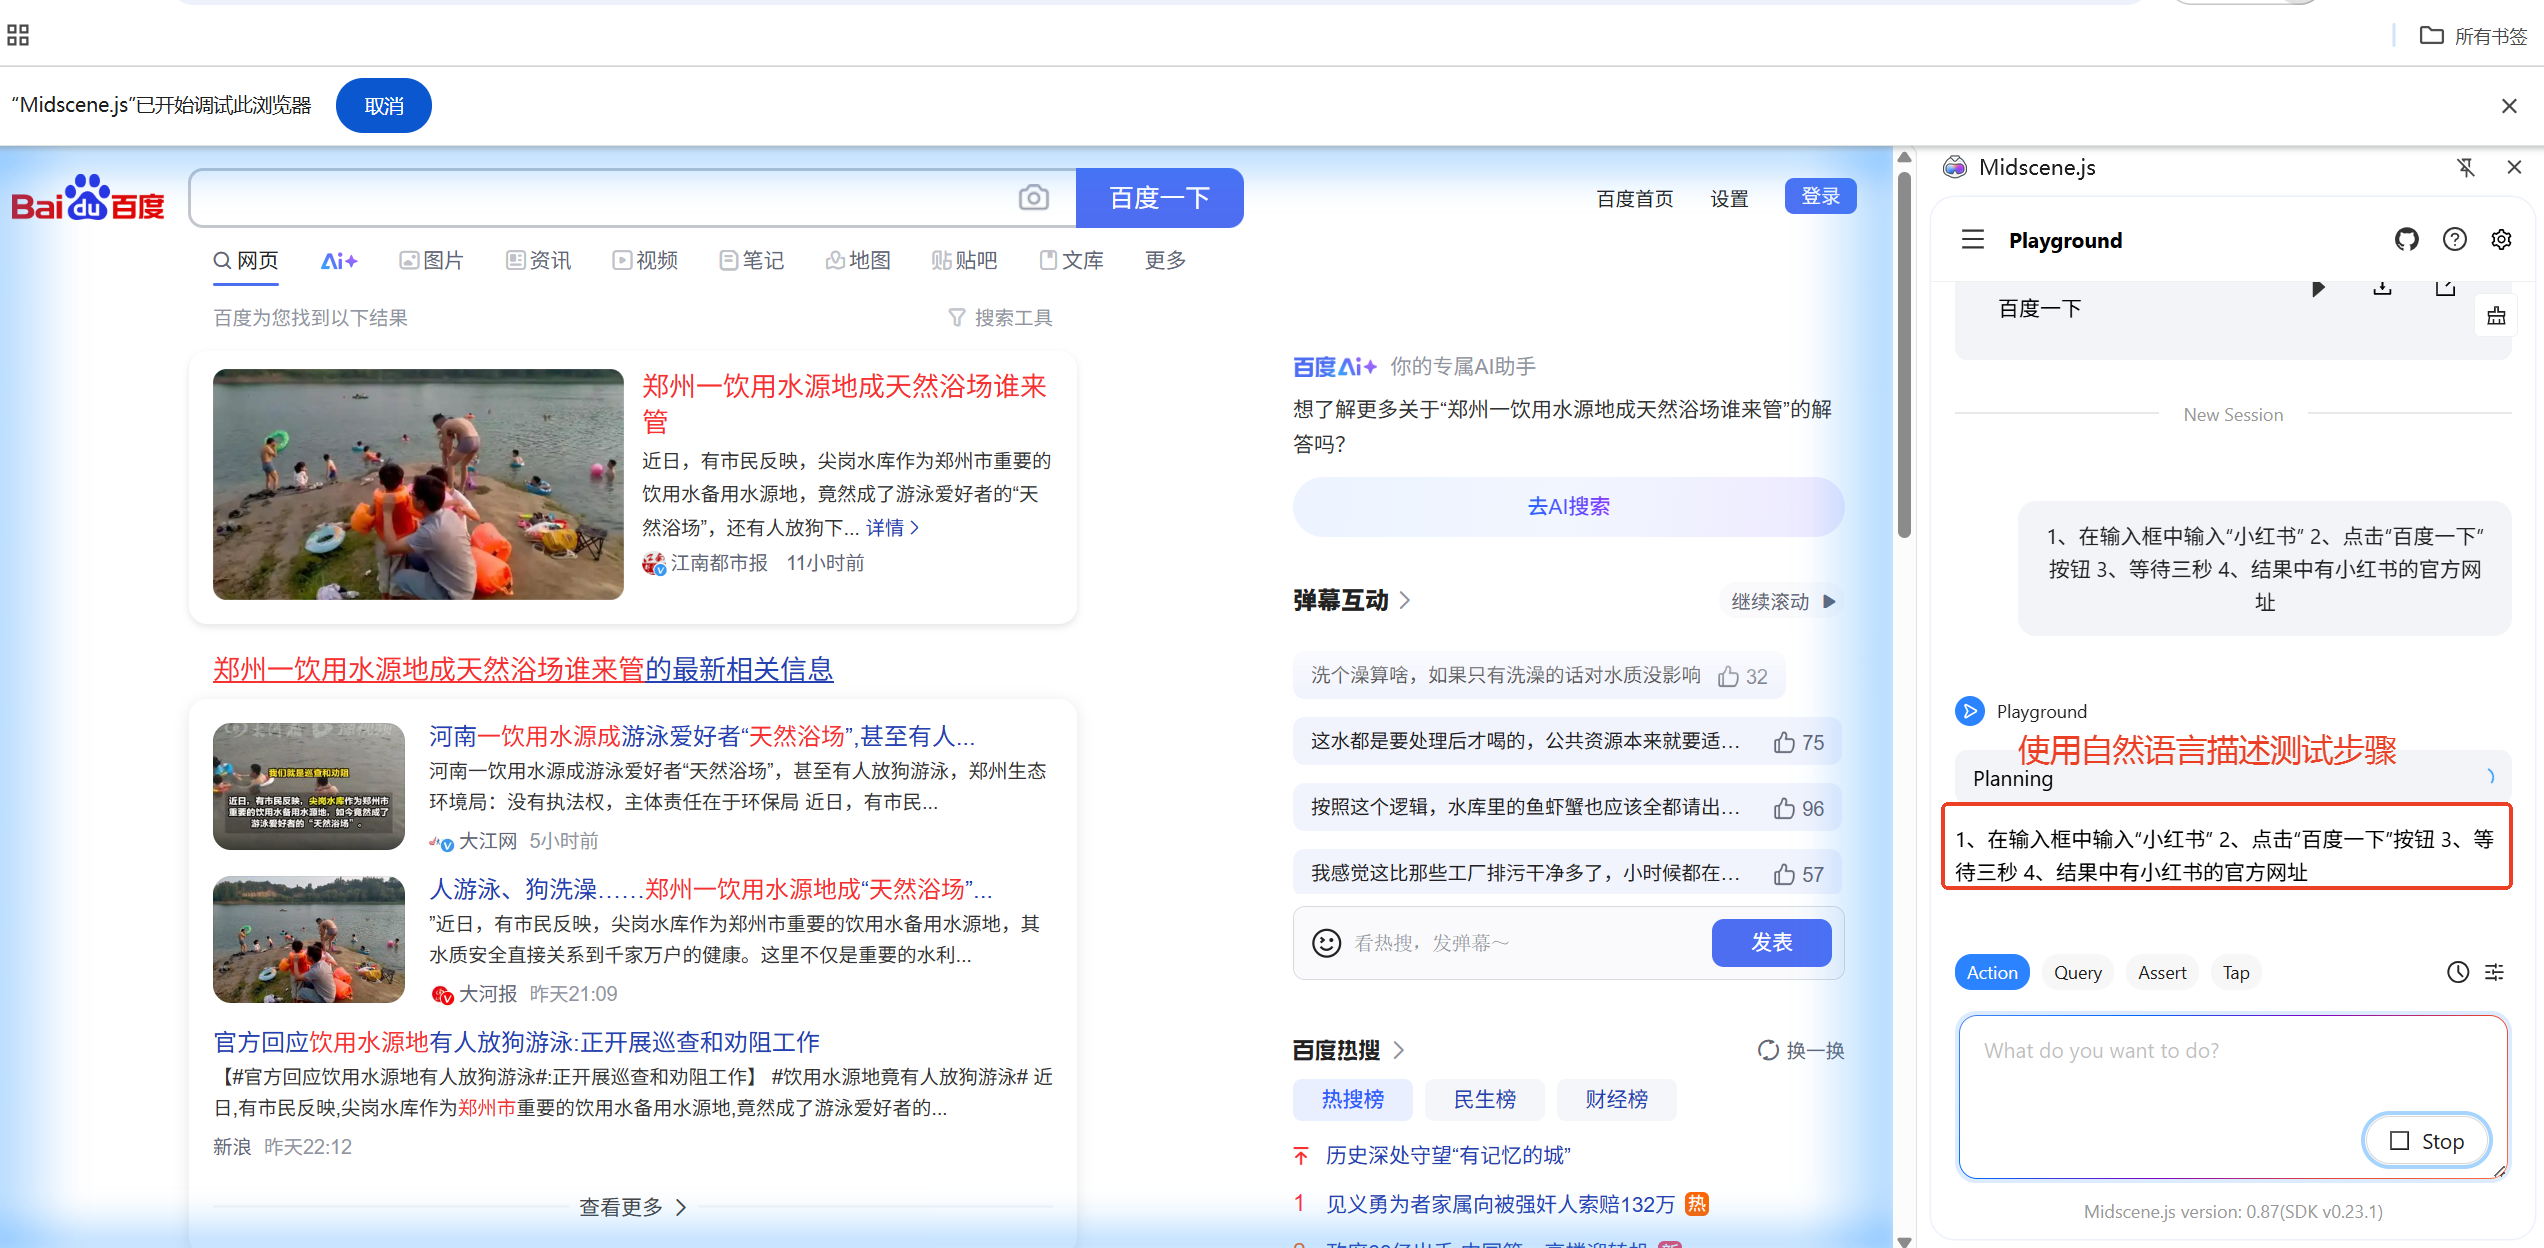This screenshot has height=1248, width=2544.
Task: Like the comment with 32 thumbs up
Action: click(x=1728, y=677)
